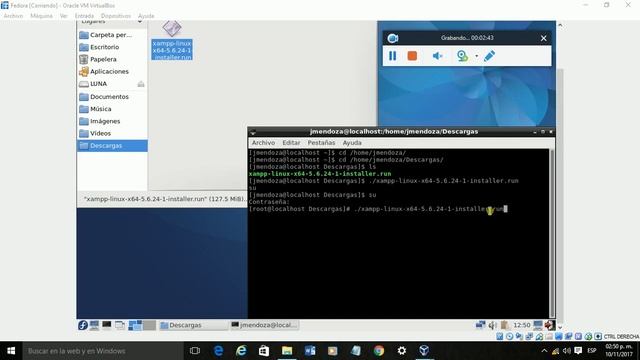Click the webcam icon in recorder toolbar
Viewport: 640px width, 360px height.
click(x=462, y=56)
